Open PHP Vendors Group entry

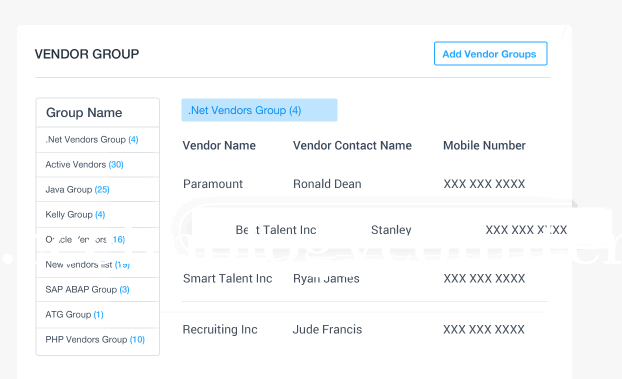[98, 340]
